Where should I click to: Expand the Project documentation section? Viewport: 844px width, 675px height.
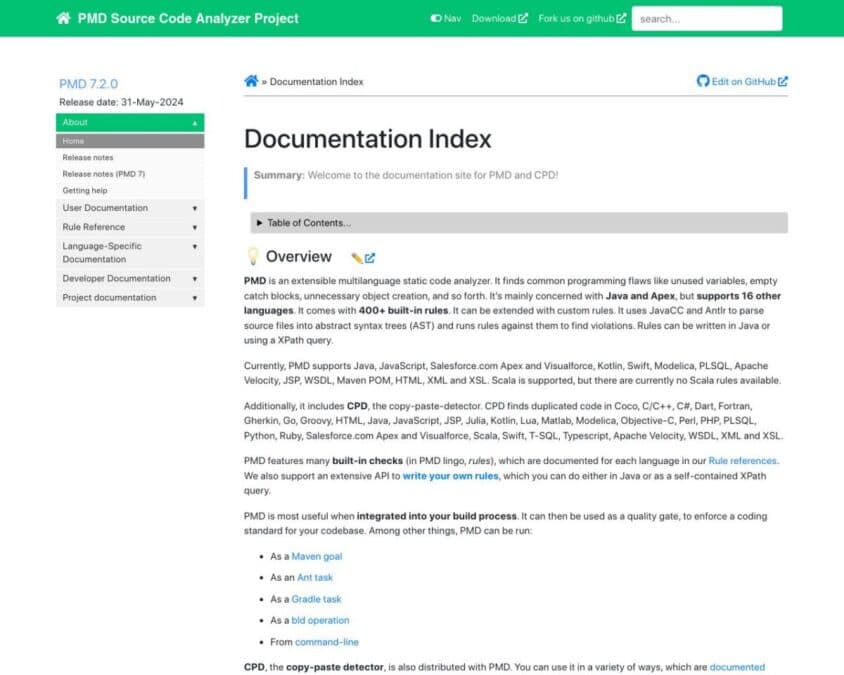coord(130,298)
